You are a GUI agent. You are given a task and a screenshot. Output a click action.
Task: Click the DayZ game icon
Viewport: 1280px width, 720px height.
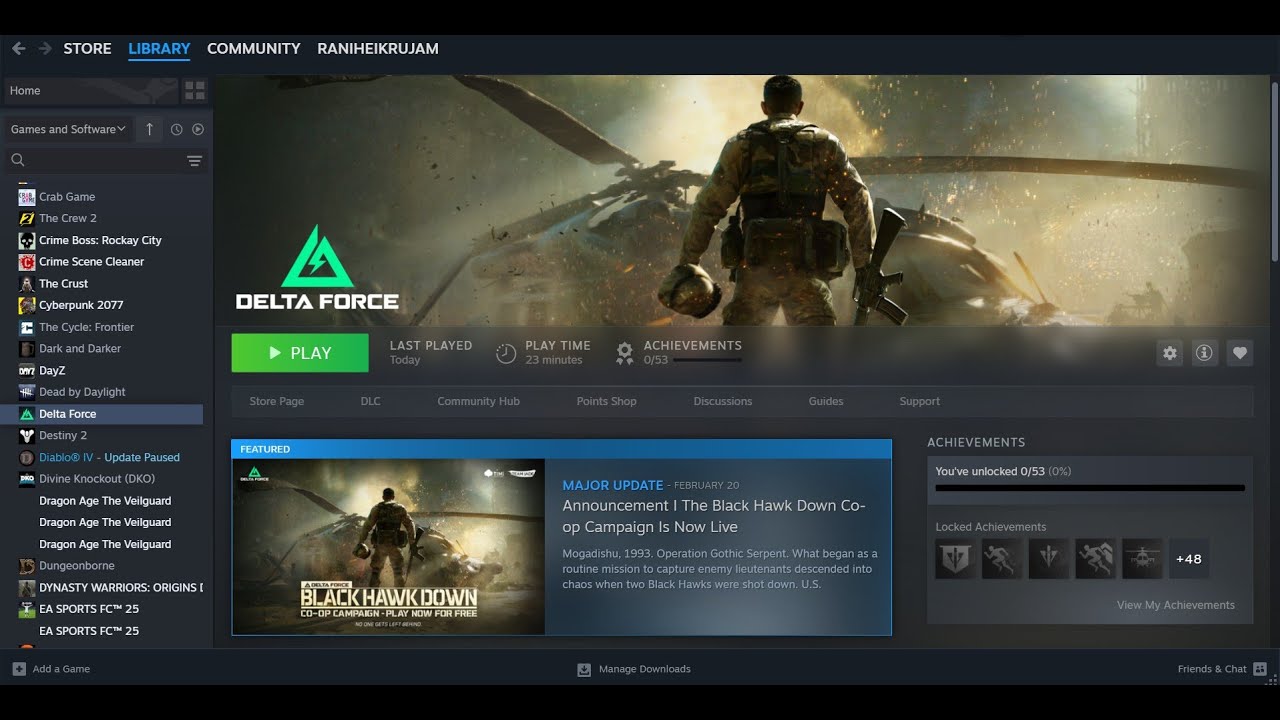pos(27,370)
